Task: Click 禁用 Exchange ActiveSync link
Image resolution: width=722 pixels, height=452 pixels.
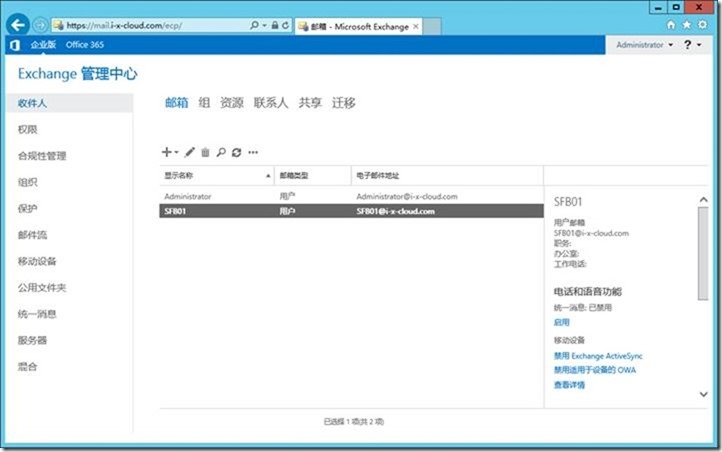Action: (x=598, y=356)
